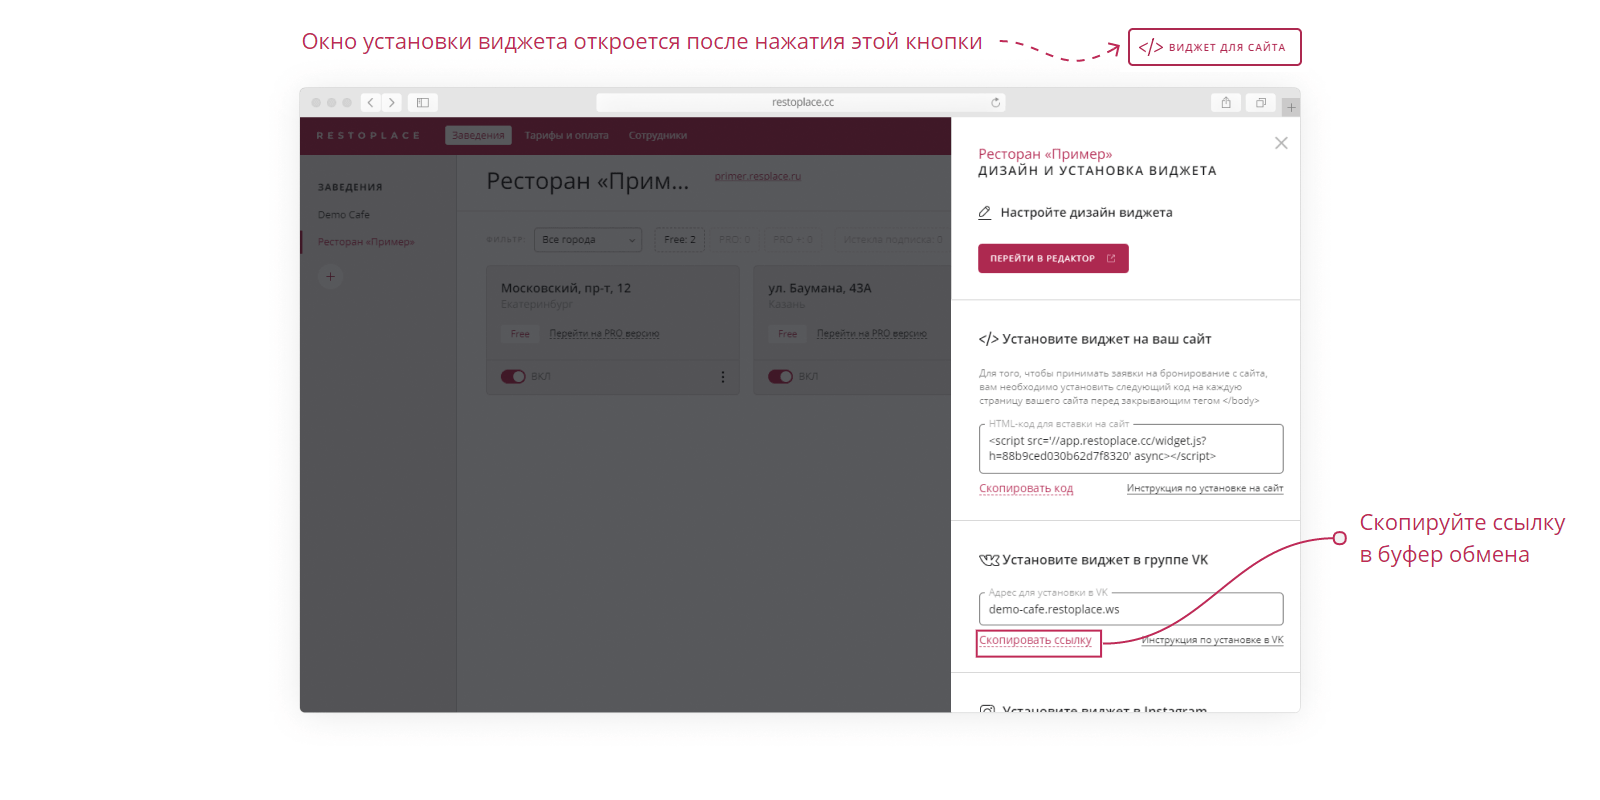The width and height of the screenshot is (1600, 800).
Task: Reload the page via address bar icon
Action: pyautogui.click(x=995, y=102)
